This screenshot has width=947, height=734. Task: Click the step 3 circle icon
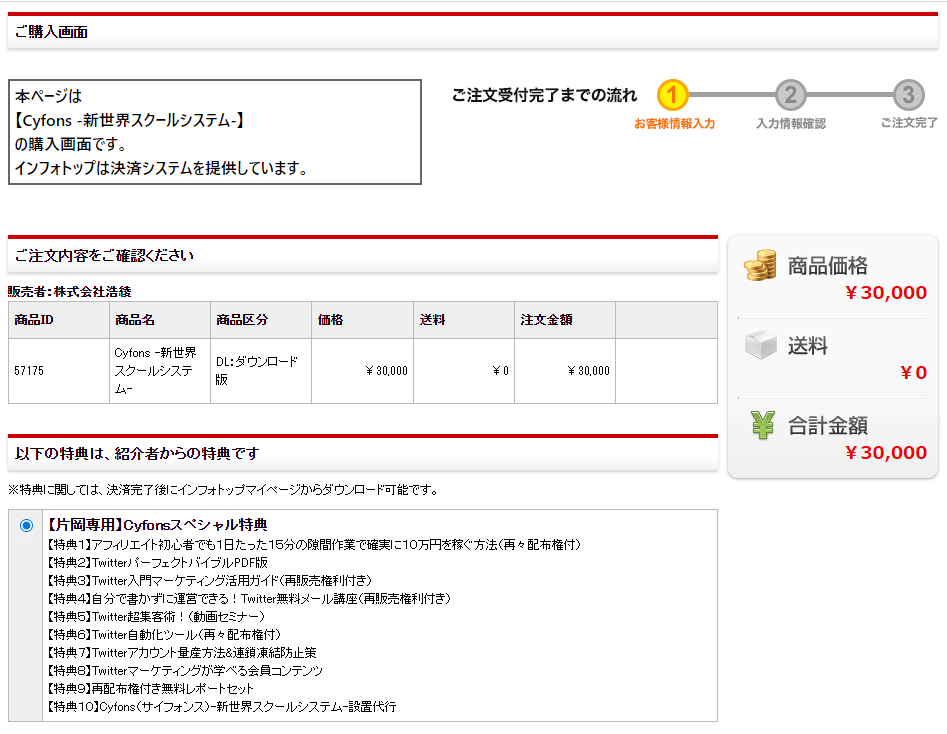(908, 96)
